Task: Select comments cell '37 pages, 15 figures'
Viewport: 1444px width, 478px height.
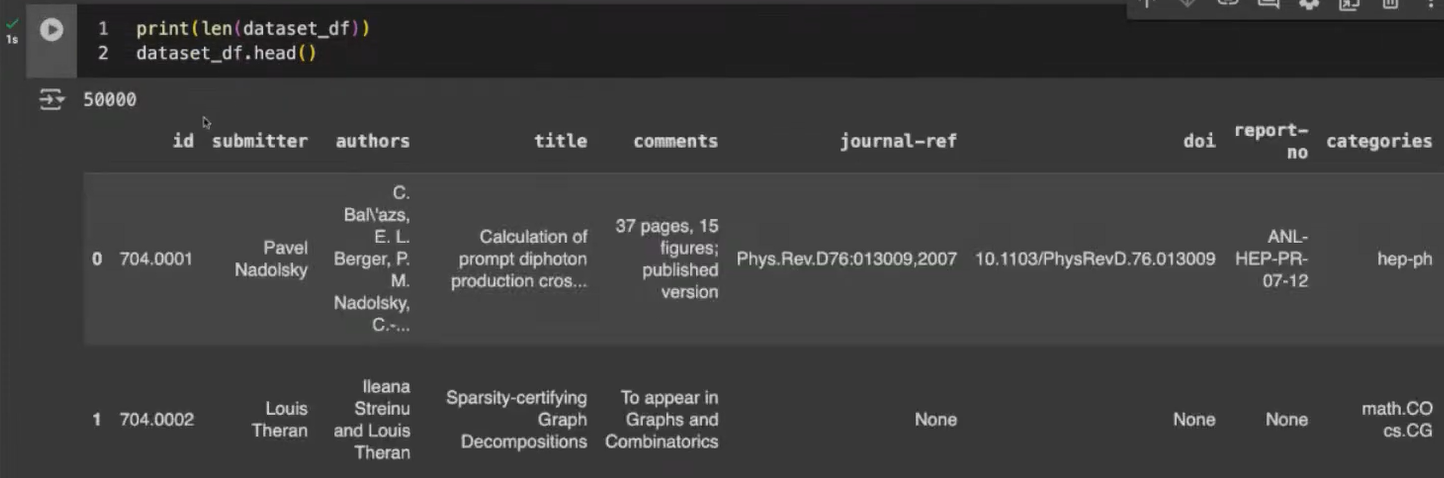Action: tap(667, 259)
